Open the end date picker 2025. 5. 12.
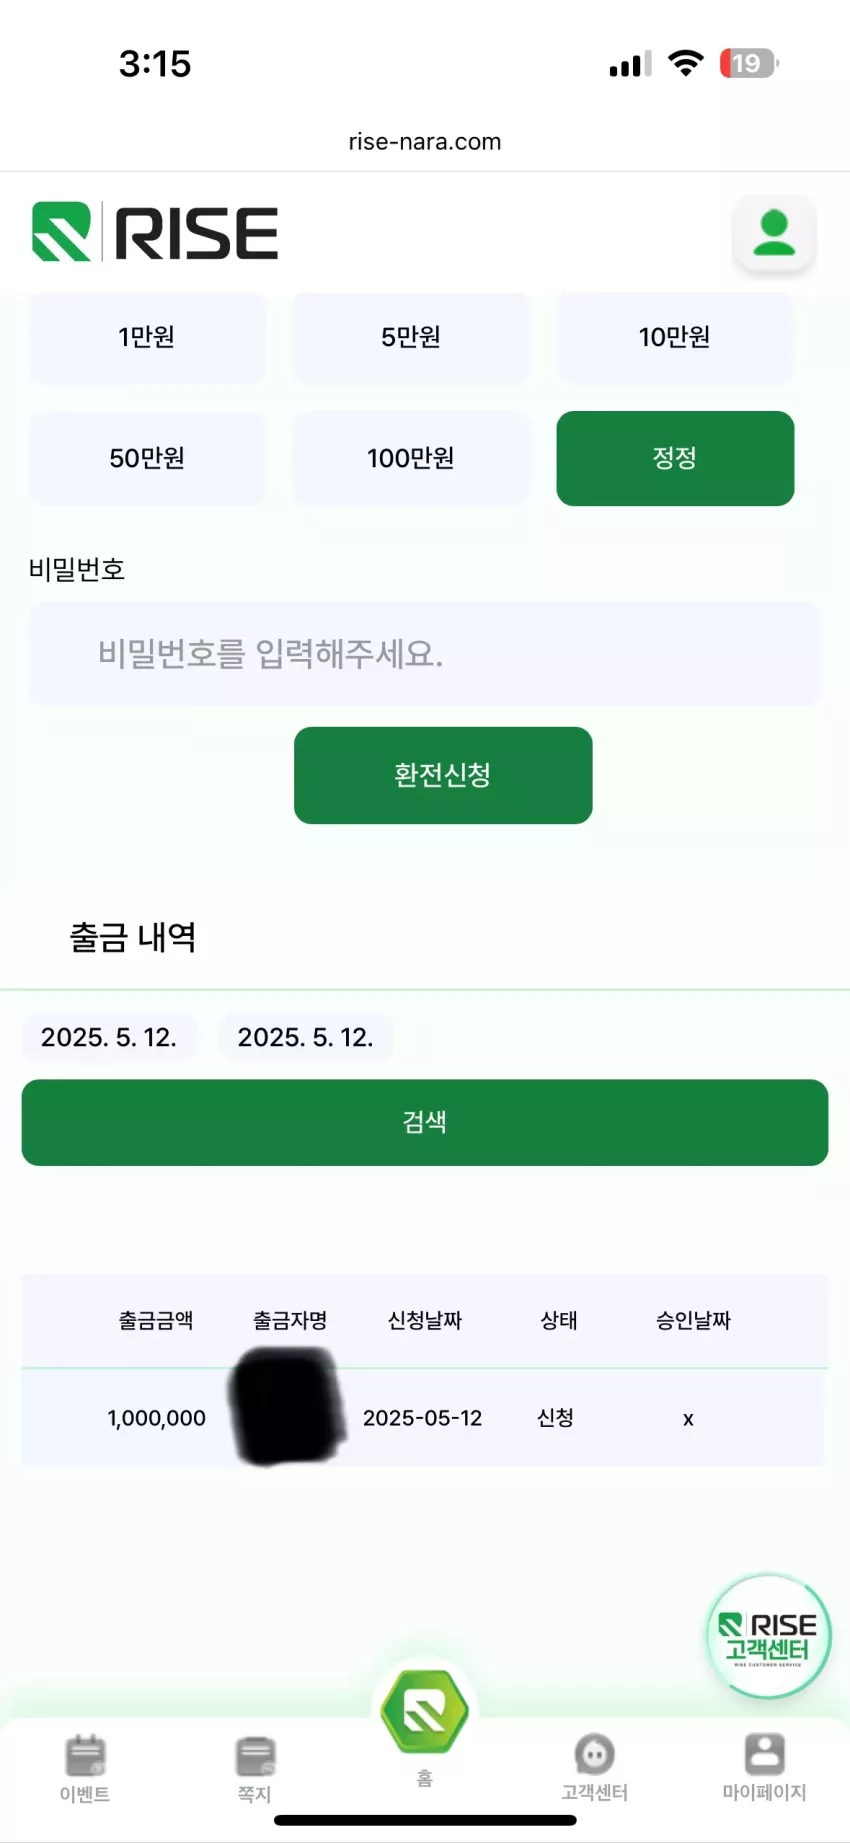850x1843 pixels. [306, 1037]
